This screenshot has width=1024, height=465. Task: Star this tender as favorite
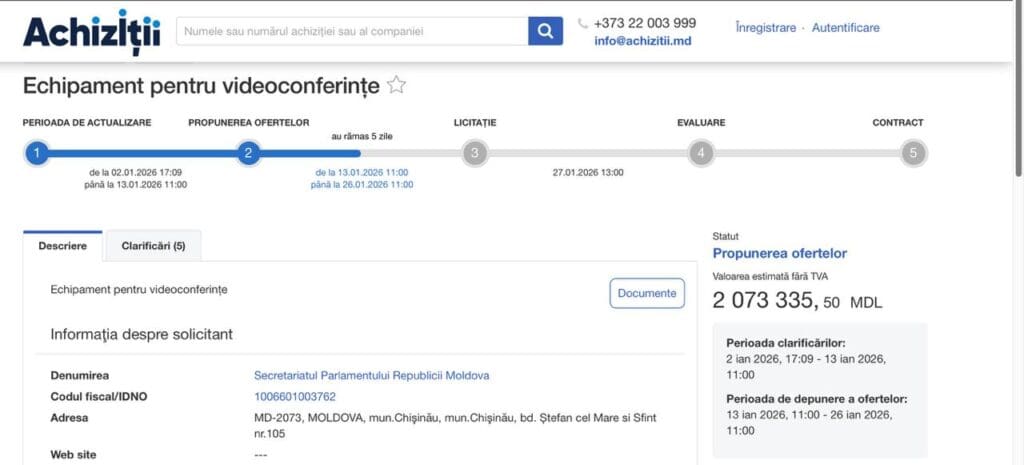click(397, 85)
